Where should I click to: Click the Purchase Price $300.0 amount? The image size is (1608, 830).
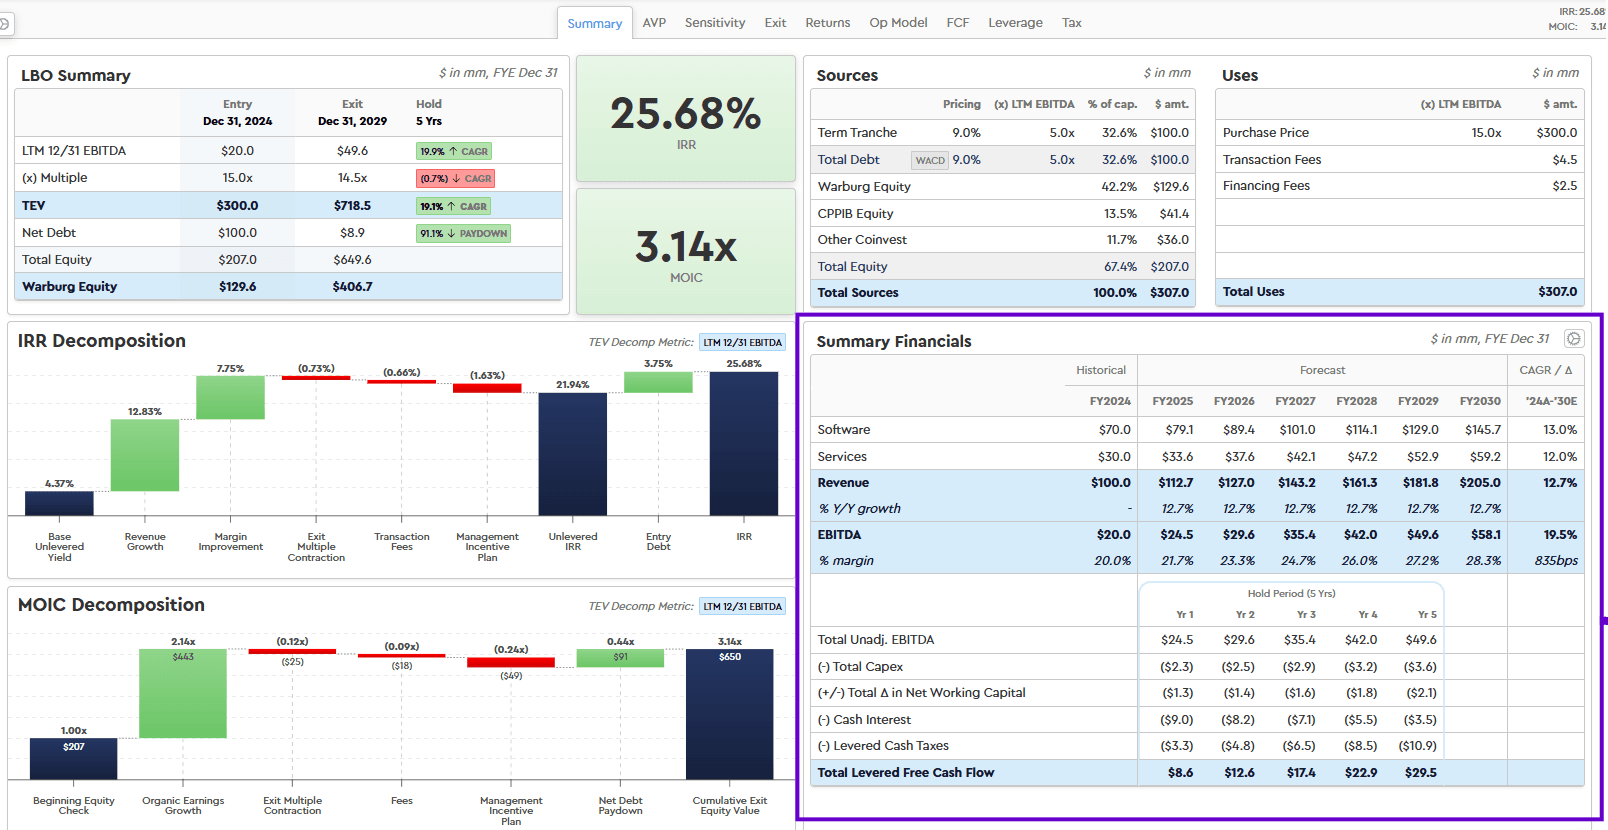pos(1556,133)
